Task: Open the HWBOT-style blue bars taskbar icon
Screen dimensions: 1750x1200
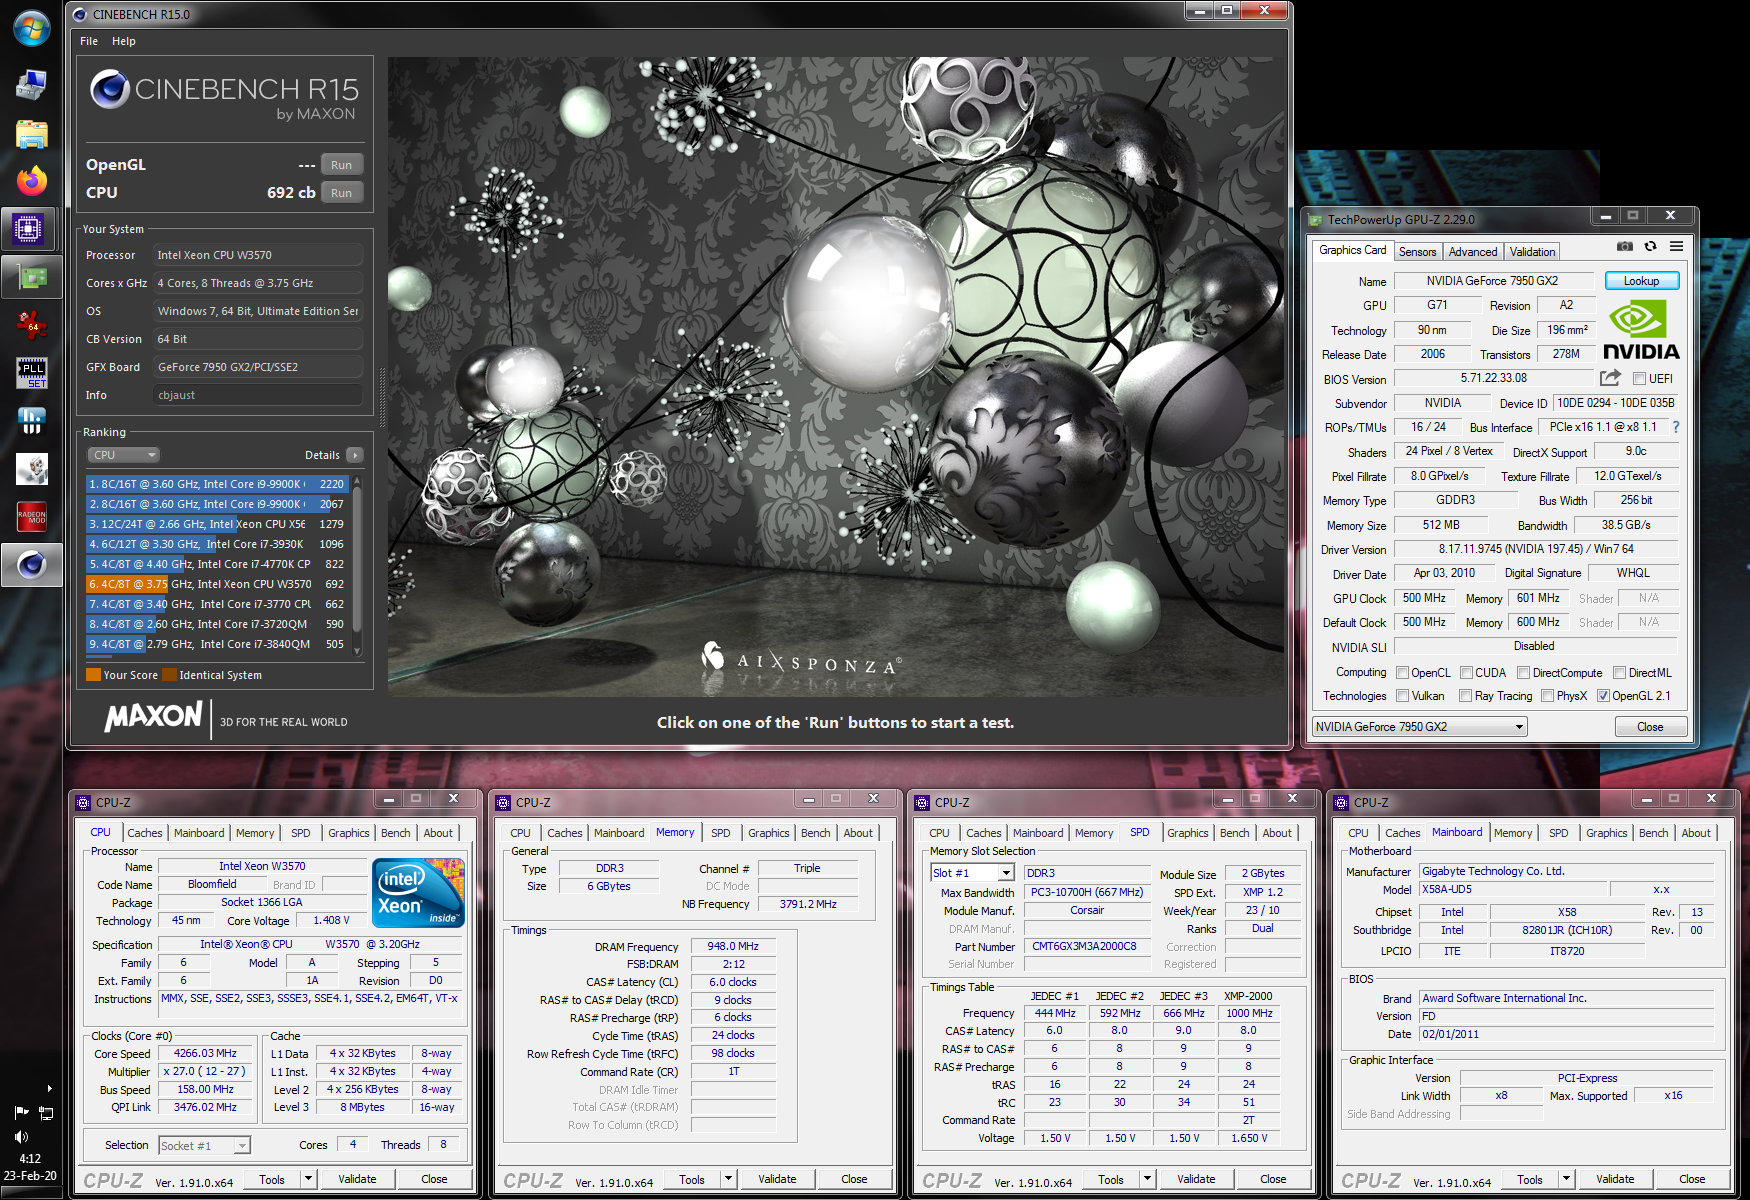Action: tap(31, 421)
